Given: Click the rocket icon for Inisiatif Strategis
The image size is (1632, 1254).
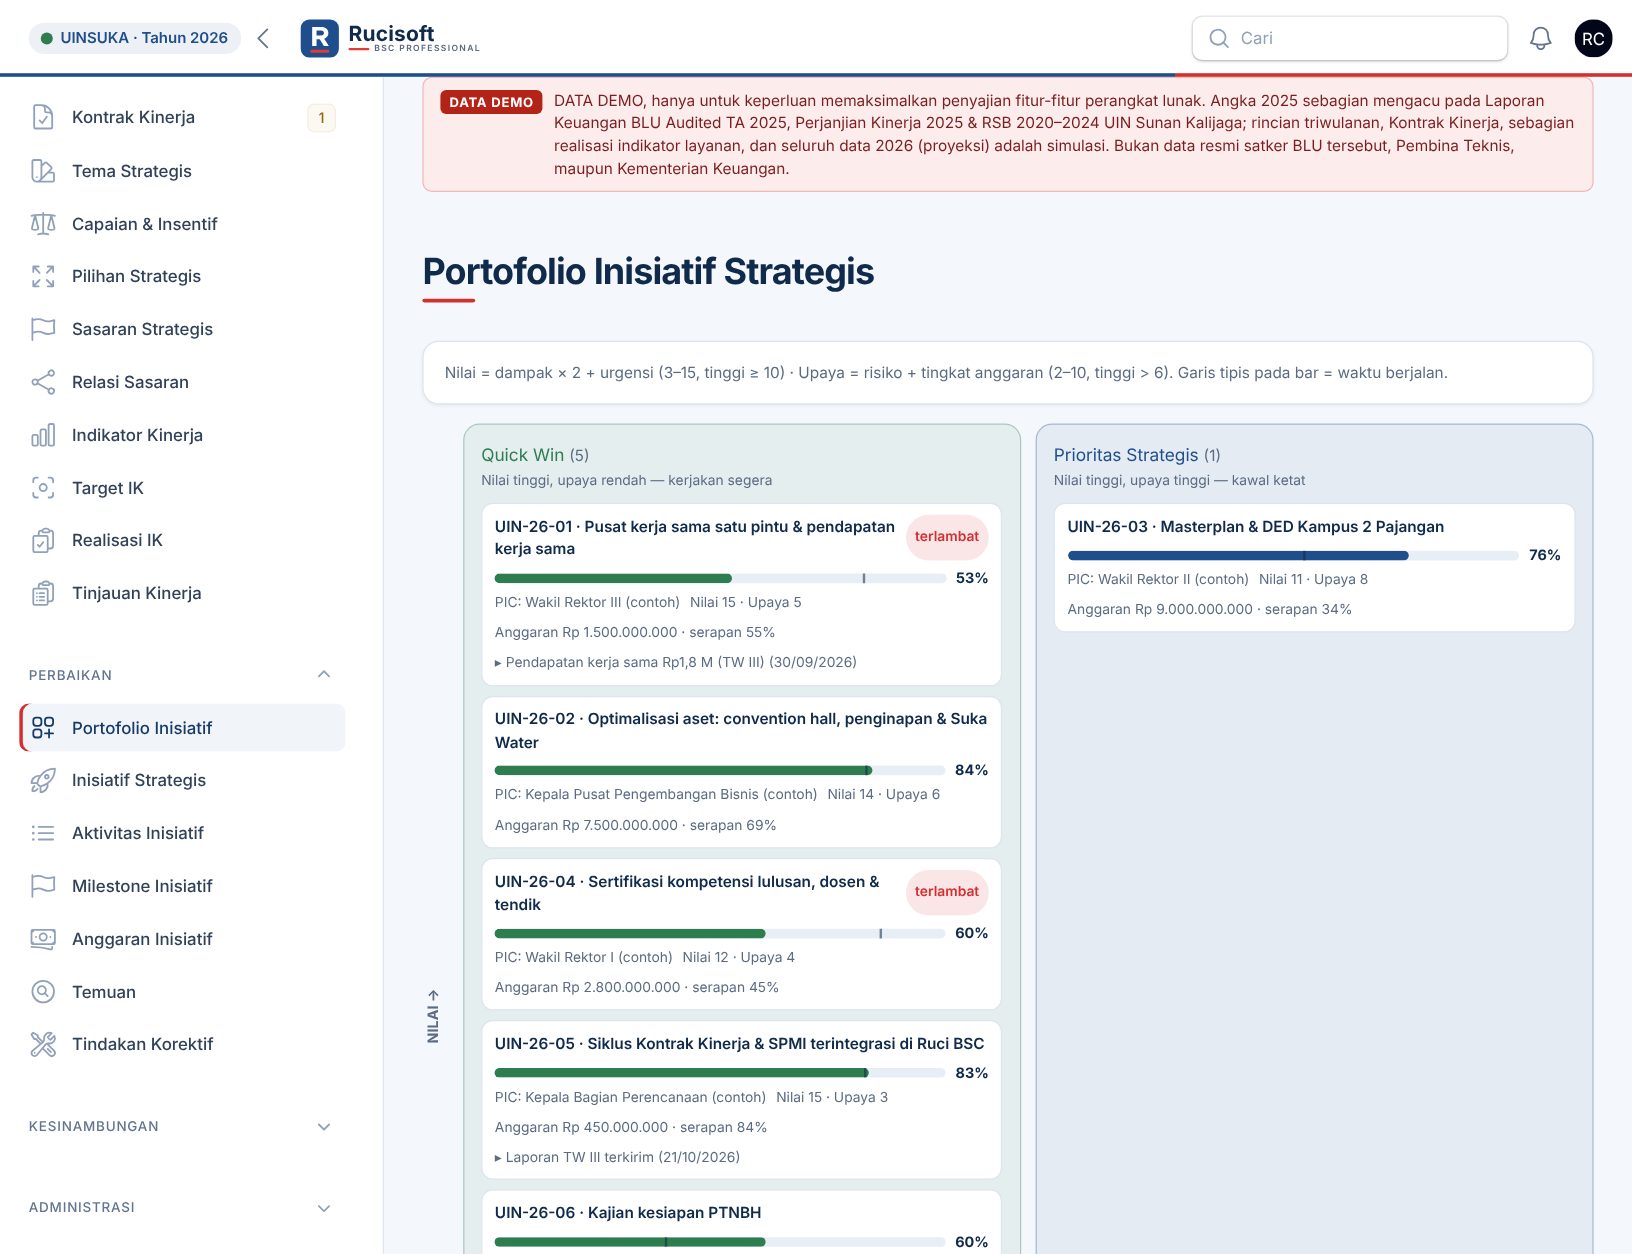Looking at the screenshot, I should coord(43,780).
